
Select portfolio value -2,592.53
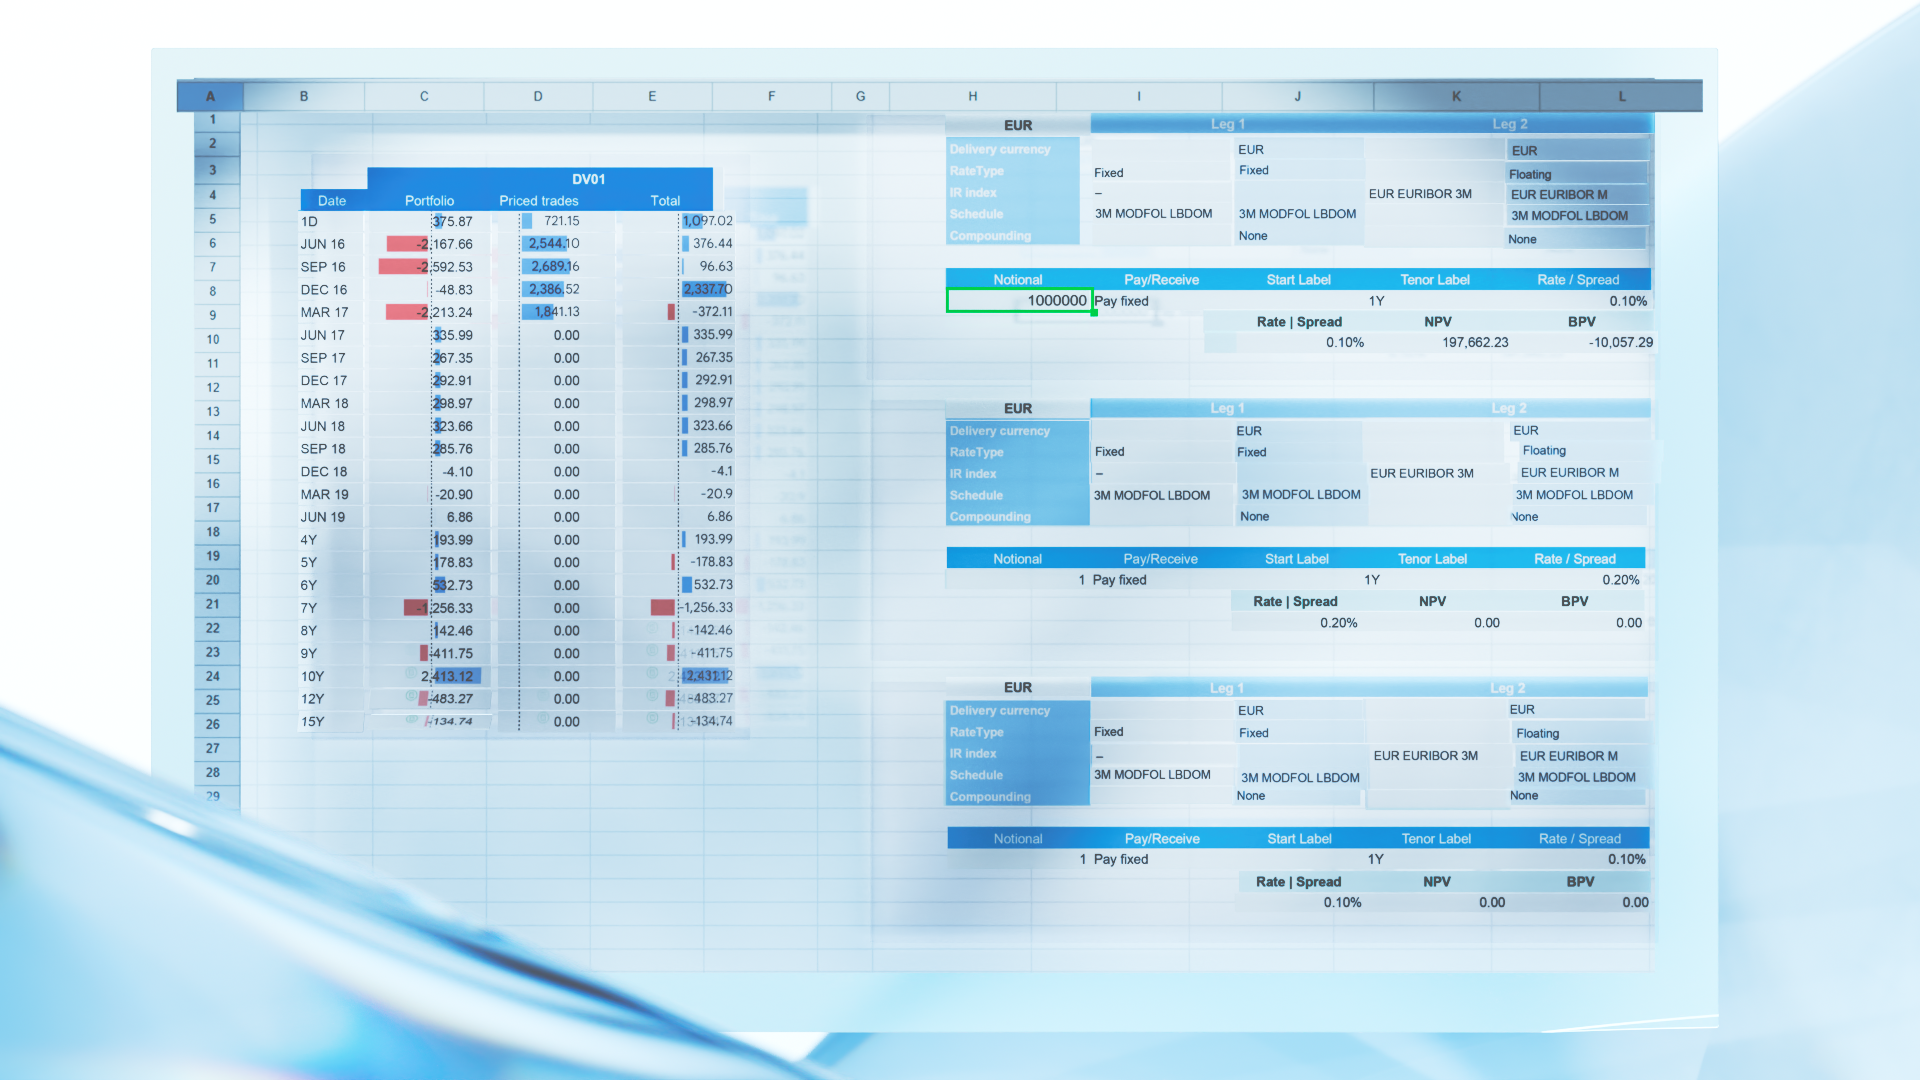[x=444, y=267]
